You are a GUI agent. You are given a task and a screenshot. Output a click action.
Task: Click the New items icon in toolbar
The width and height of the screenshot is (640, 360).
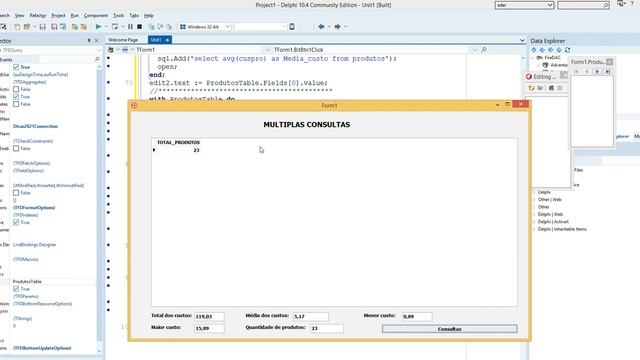coord(17,27)
